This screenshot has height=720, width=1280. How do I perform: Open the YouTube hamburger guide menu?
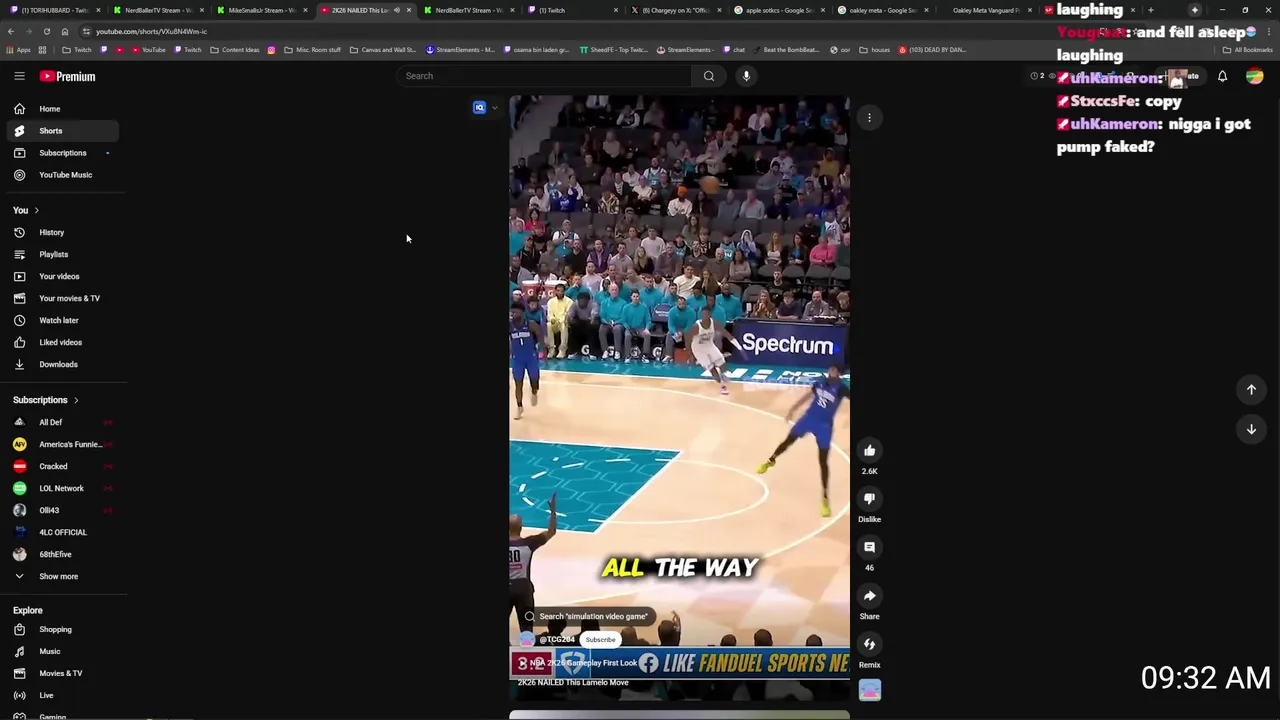click(19, 76)
